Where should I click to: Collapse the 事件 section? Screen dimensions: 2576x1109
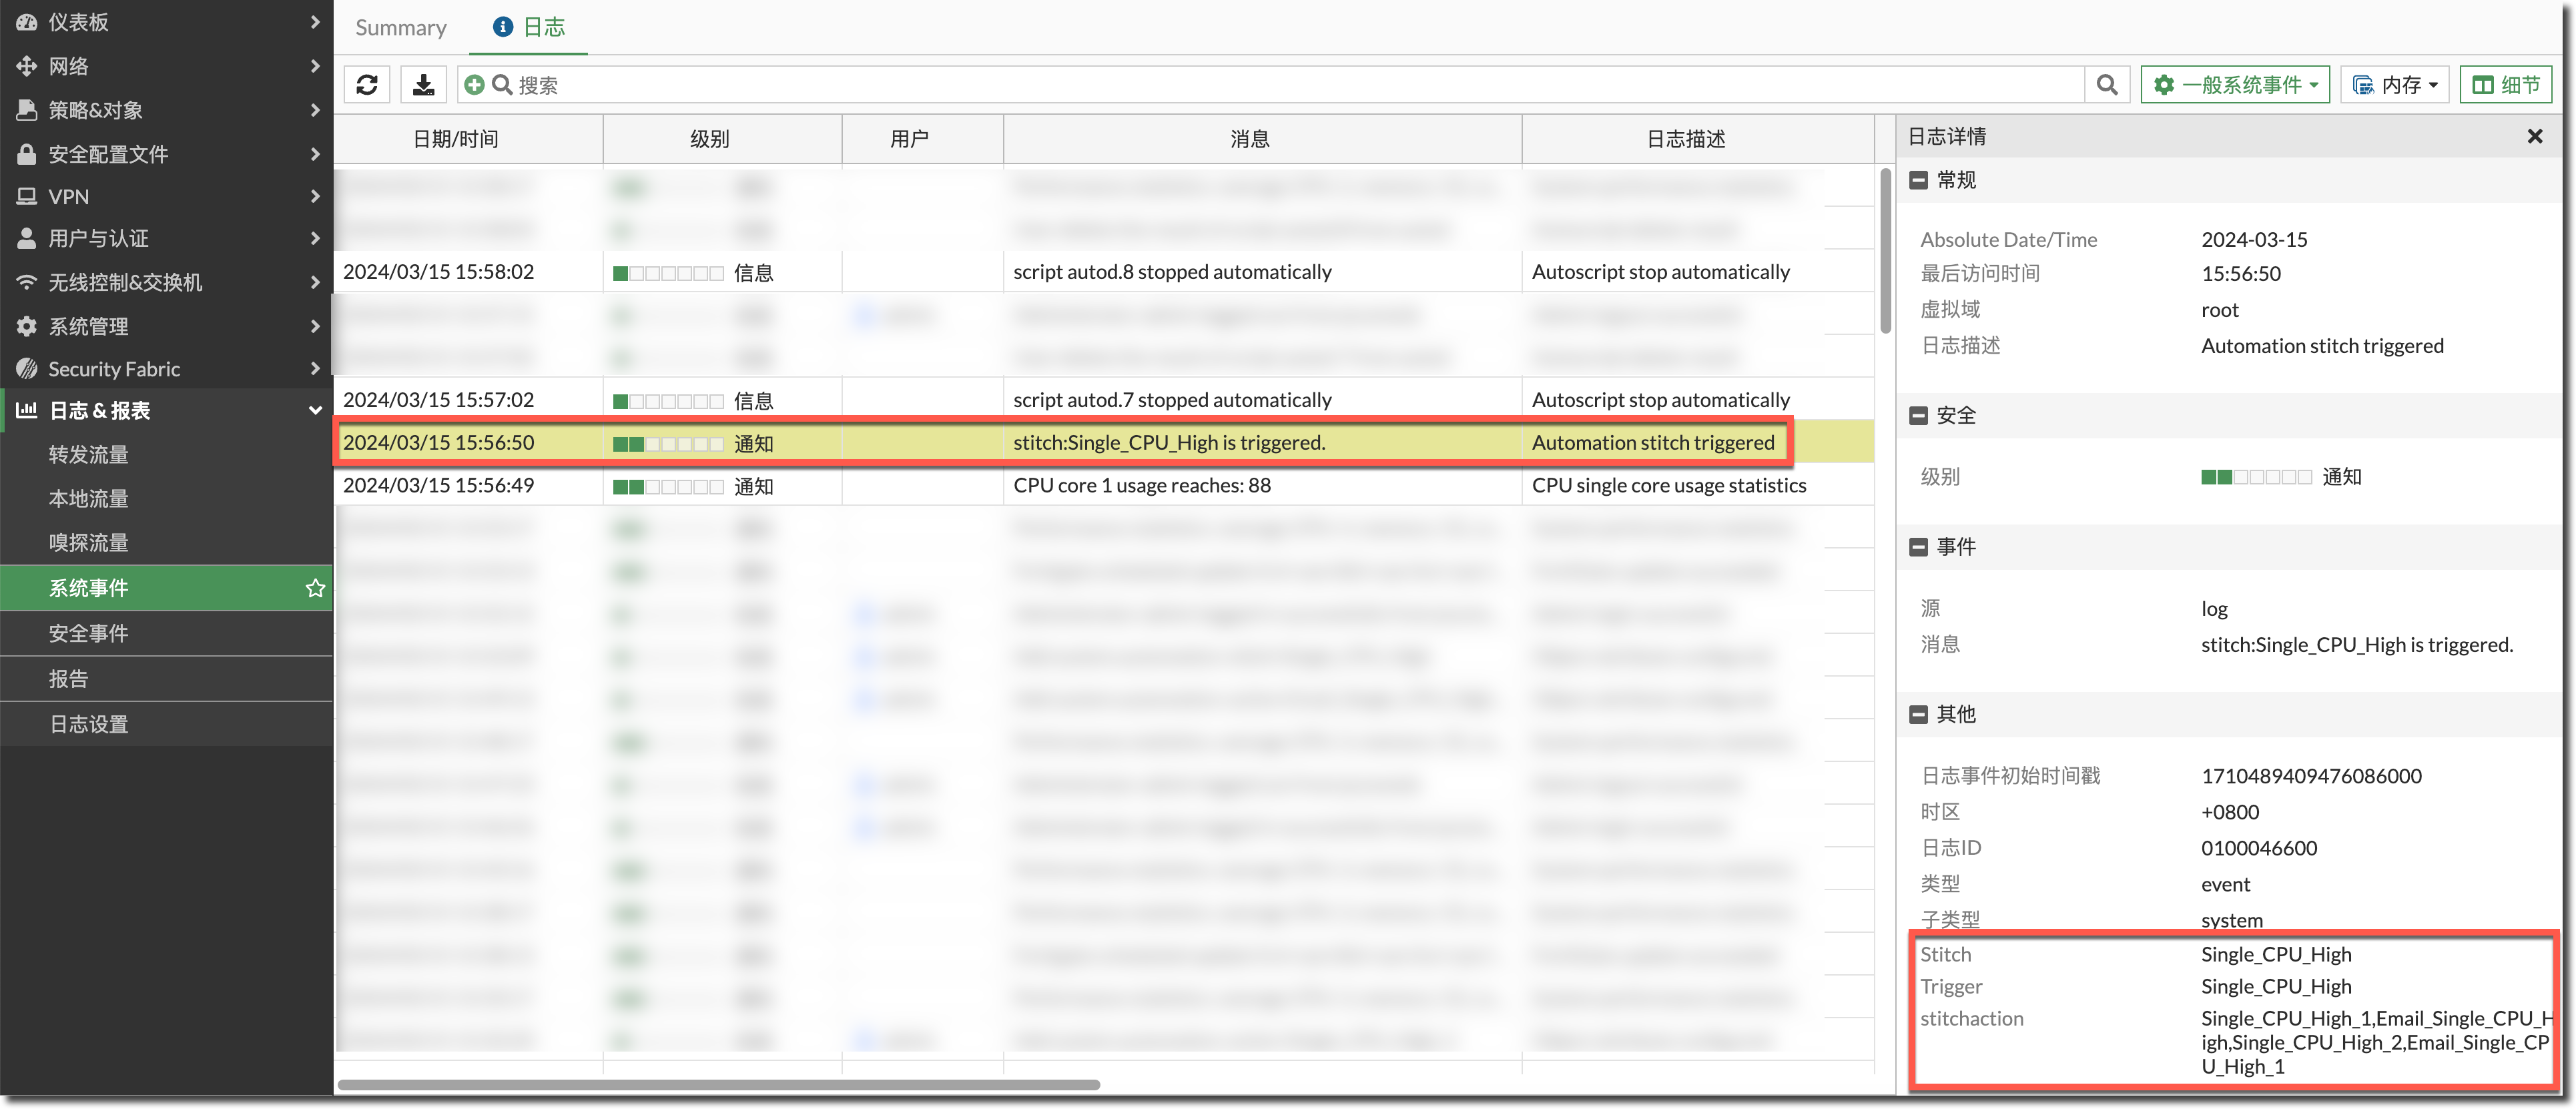point(1918,547)
